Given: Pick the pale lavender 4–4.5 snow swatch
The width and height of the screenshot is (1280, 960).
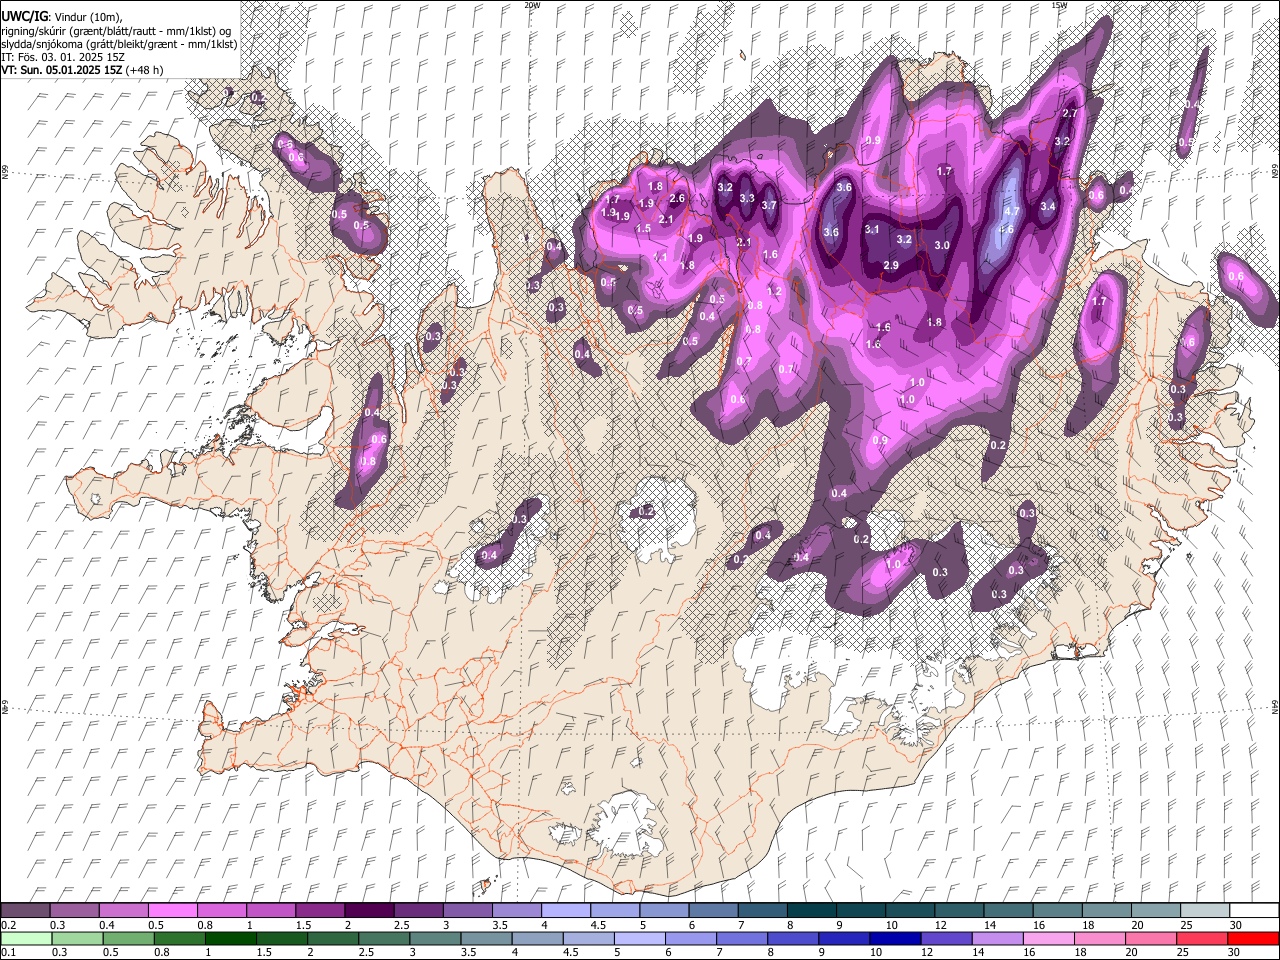Looking at the screenshot, I should (x=565, y=910).
